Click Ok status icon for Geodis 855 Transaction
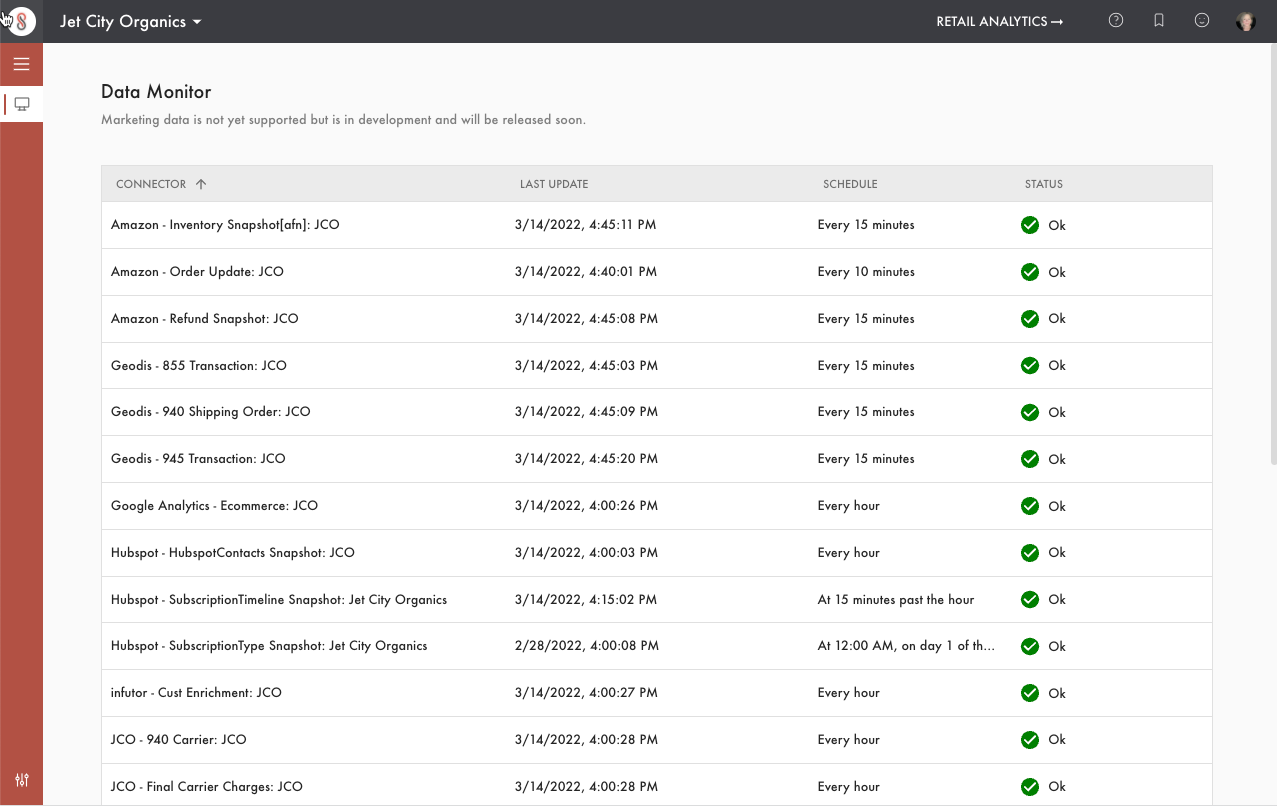The height and width of the screenshot is (807, 1277). 1030,366
